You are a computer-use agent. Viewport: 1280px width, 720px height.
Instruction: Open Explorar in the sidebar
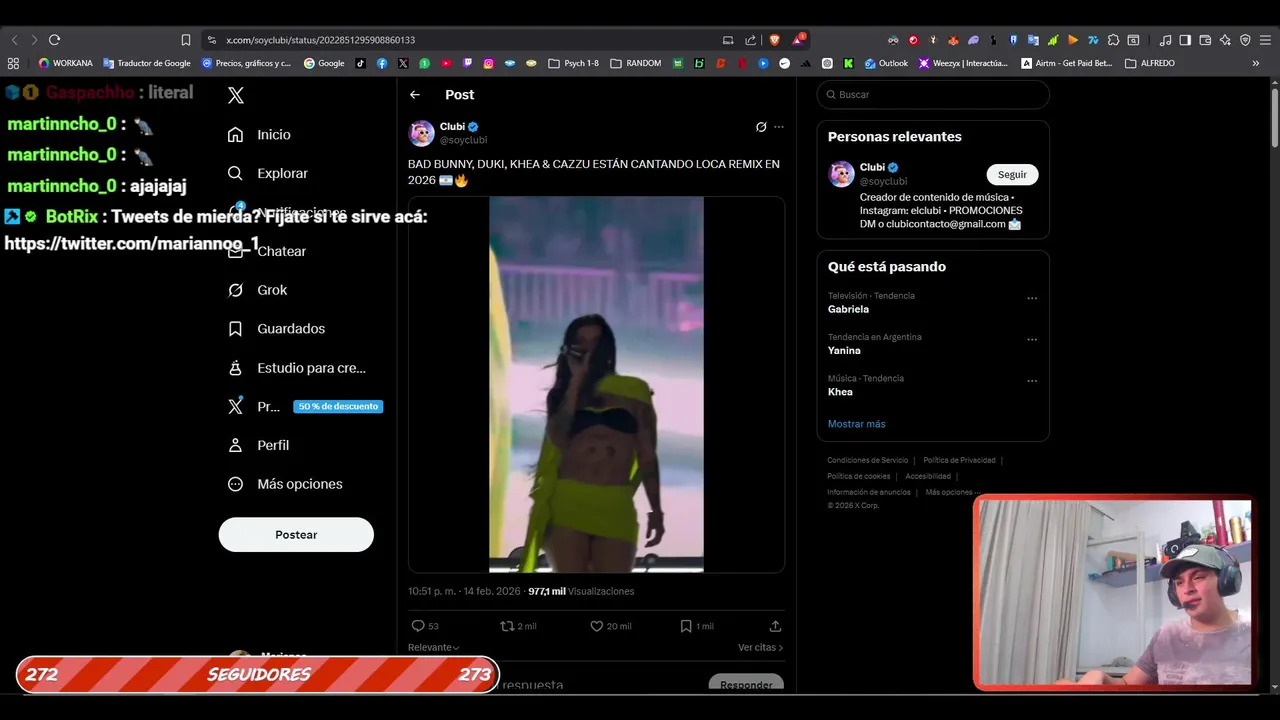click(267, 173)
